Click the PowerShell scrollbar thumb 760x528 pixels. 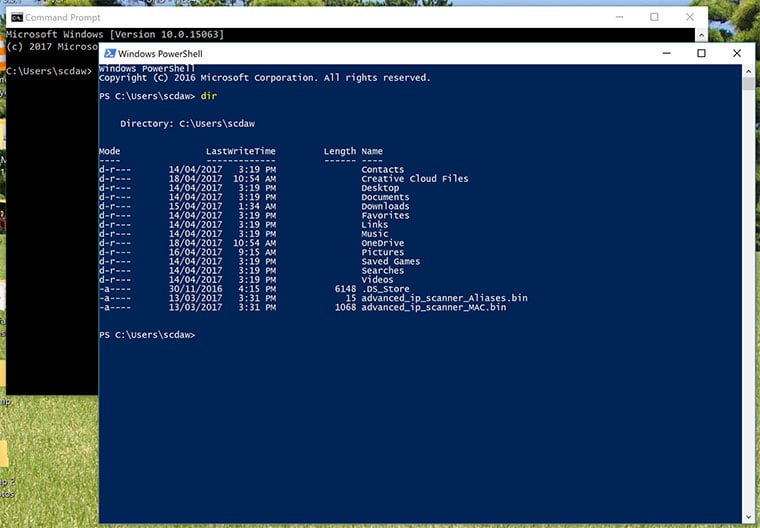(748, 83)
